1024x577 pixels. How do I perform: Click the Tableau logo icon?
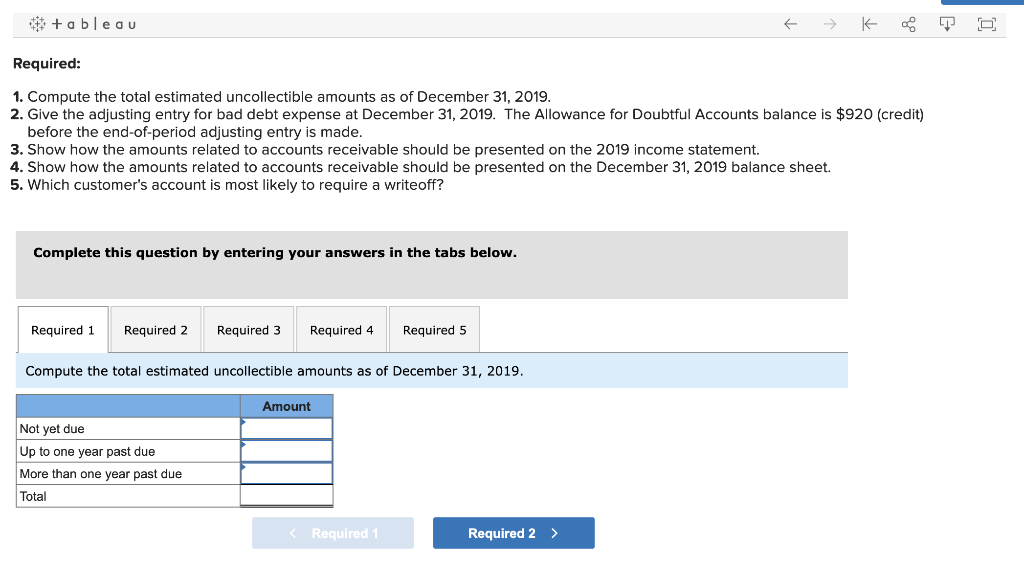point(36,23)
